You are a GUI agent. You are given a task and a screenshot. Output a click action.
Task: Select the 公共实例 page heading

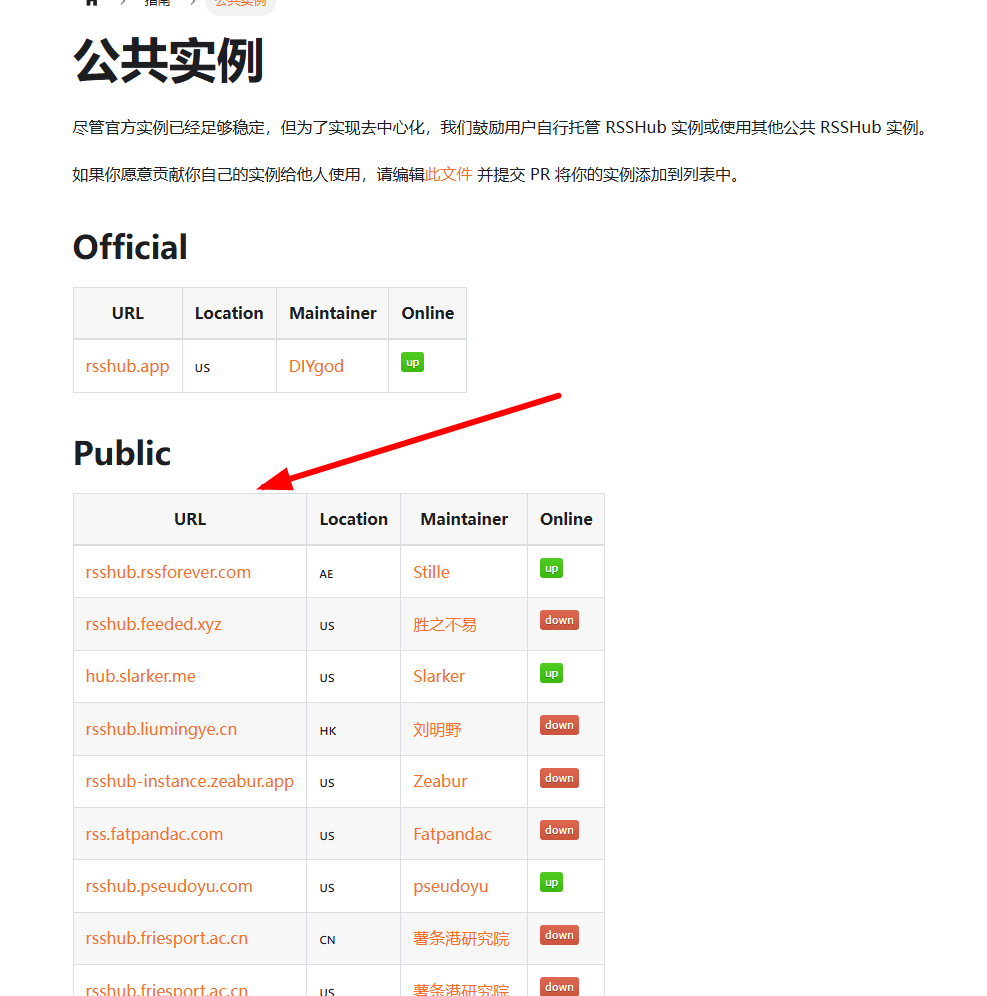pos(169,62)
